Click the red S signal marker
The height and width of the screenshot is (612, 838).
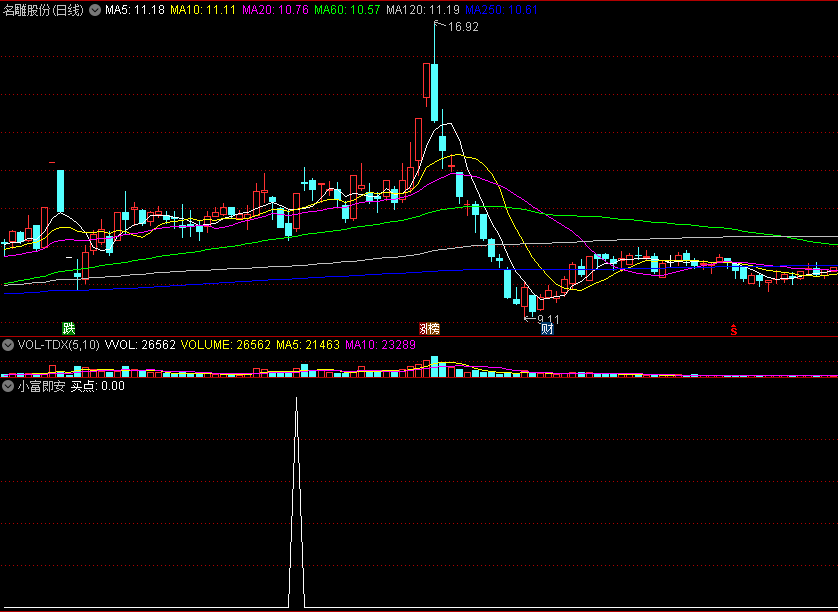[x=734, y=330]
